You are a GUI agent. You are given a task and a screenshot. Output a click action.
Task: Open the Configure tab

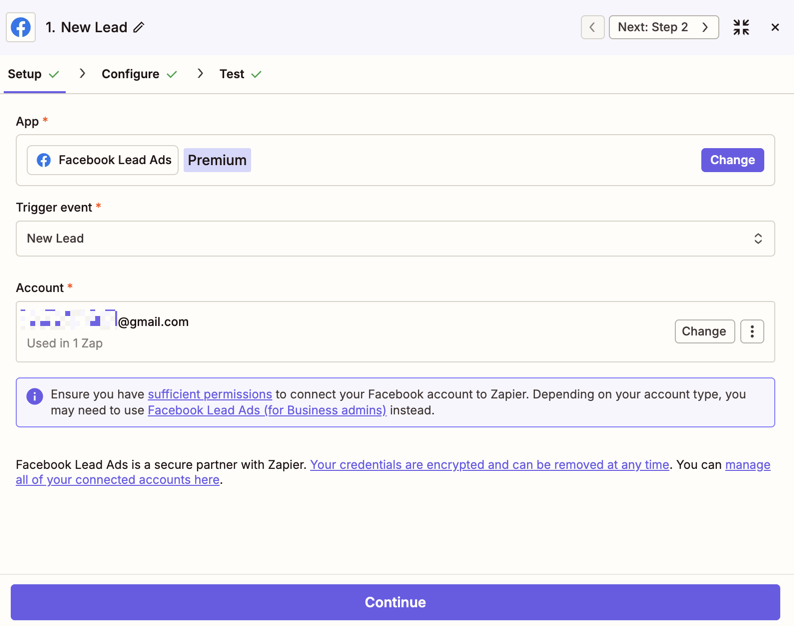139,74
